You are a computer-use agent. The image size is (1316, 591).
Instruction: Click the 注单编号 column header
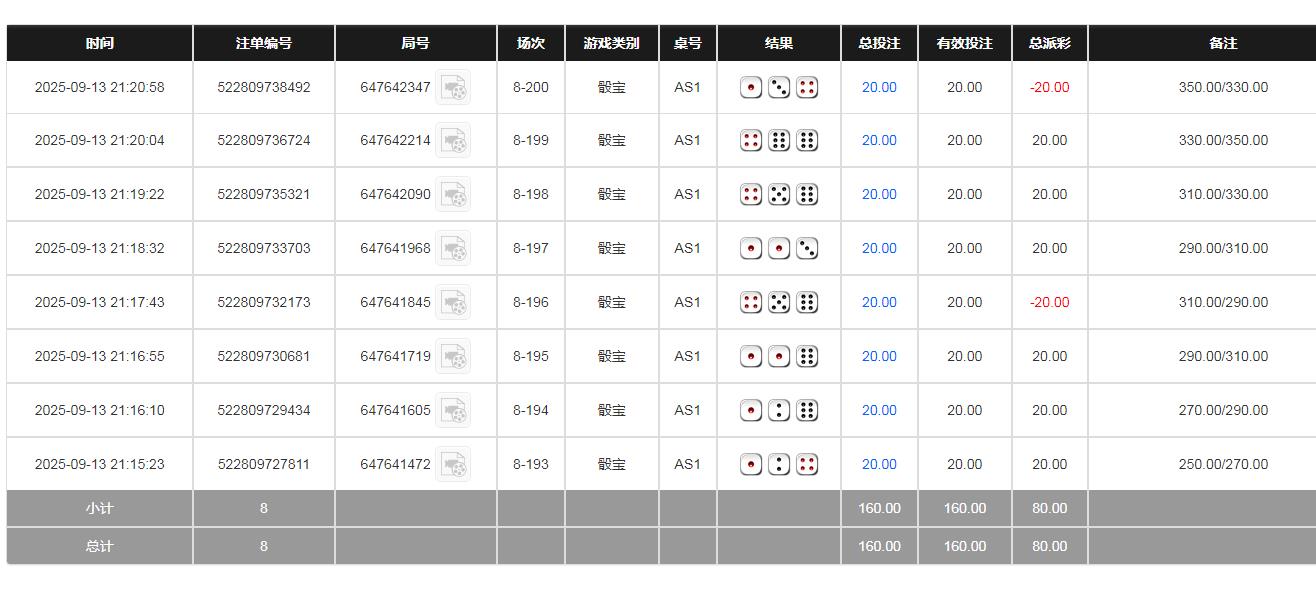pos(264,44)
